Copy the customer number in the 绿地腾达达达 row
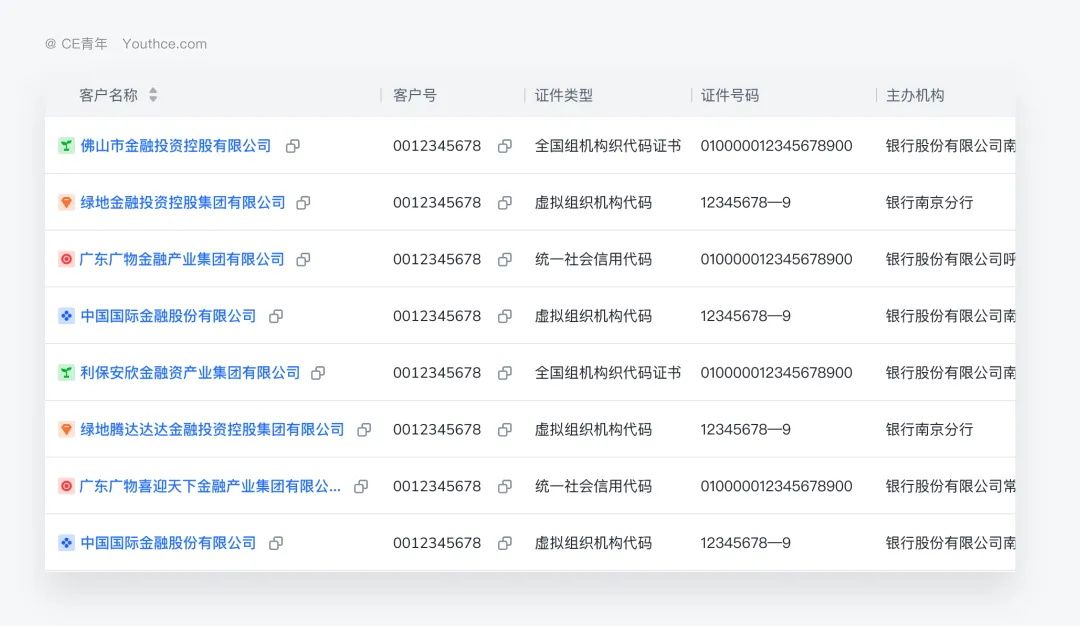1080x626 pixels. 505,430
